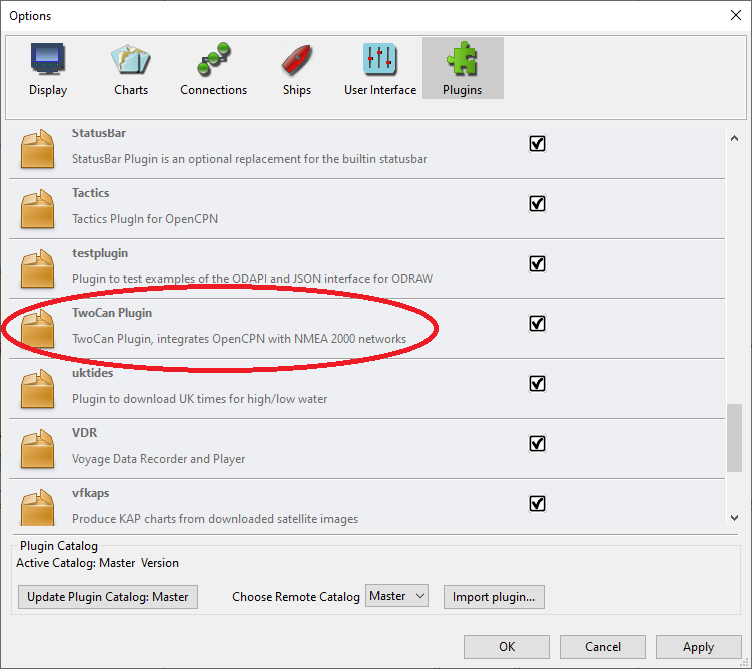Click the TwoCan Plugin box icon
752x669 pixels.
tap(38, 328)
